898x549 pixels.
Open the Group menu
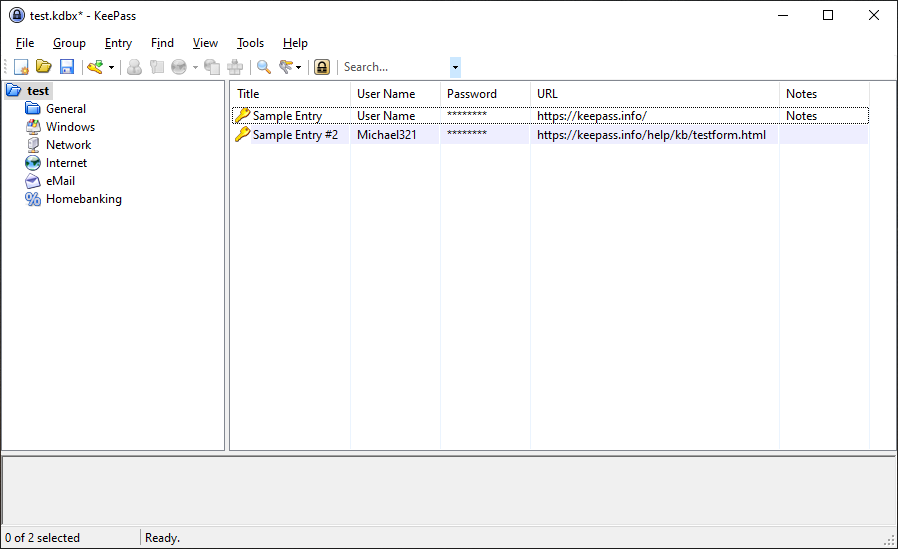pyautogui.click(x=69, y=43)
